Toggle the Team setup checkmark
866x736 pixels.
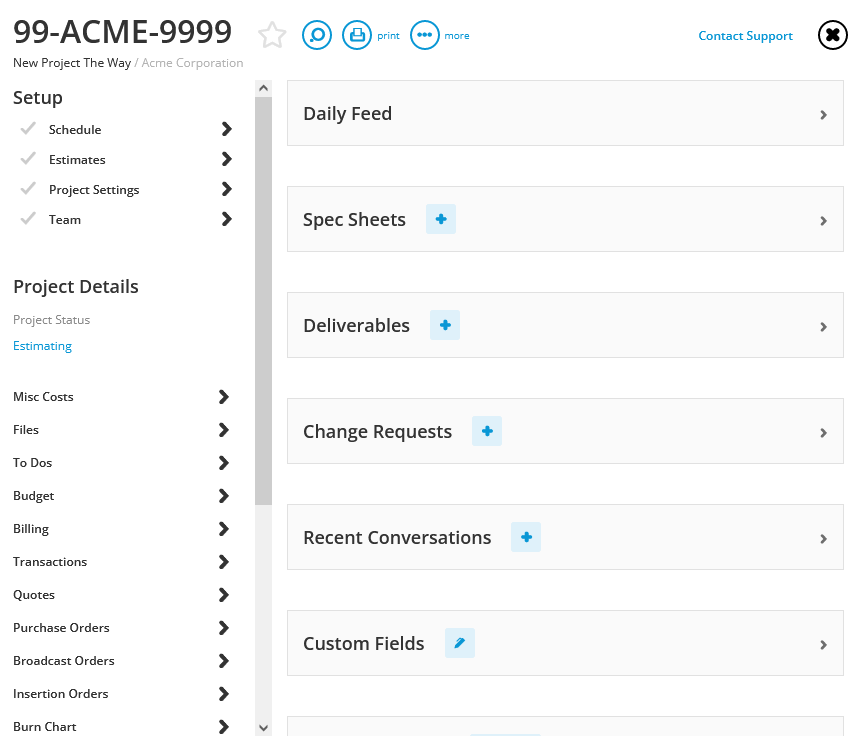[x=28, y=219]
